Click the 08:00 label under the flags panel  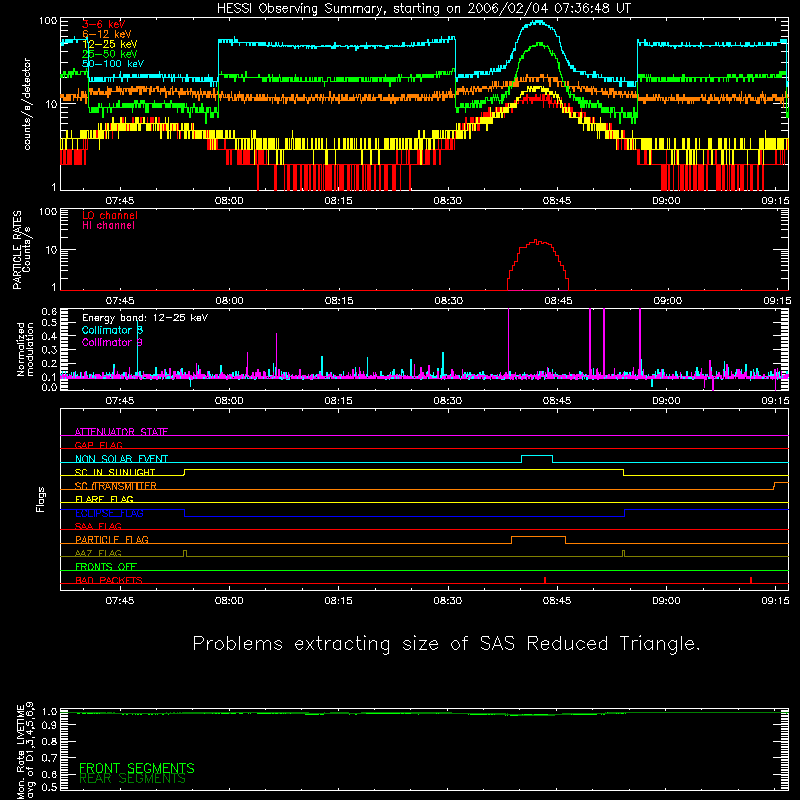point(229,601)
